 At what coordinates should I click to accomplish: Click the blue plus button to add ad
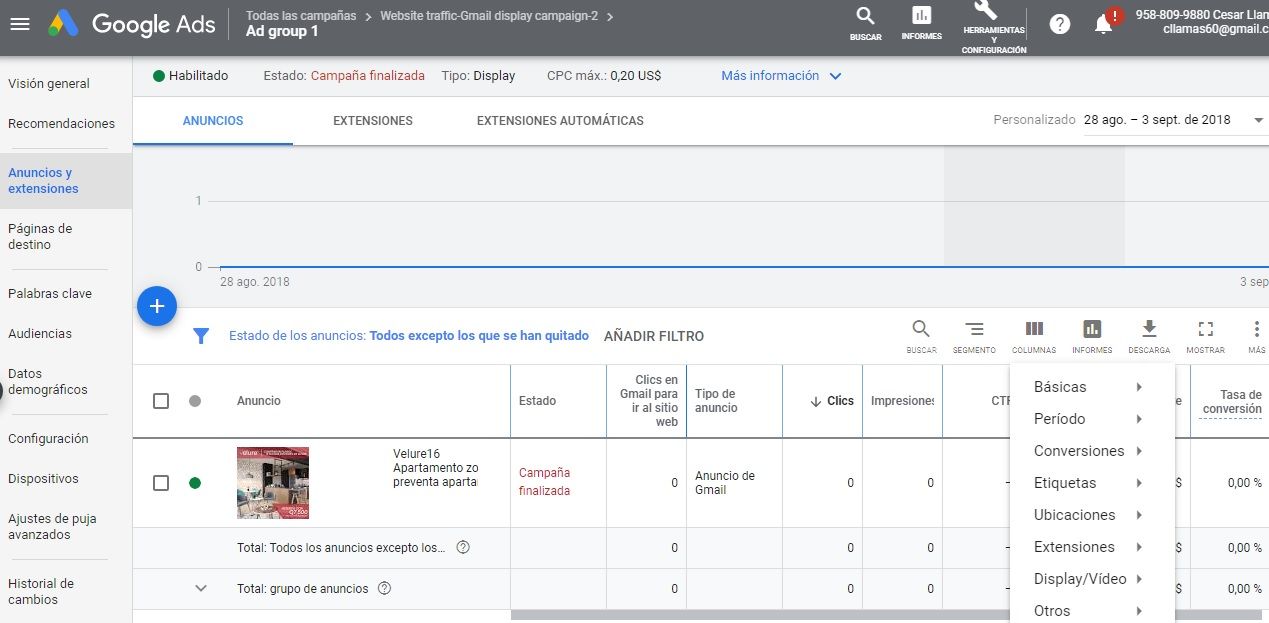pyautogui.click(x=157, y=306)
